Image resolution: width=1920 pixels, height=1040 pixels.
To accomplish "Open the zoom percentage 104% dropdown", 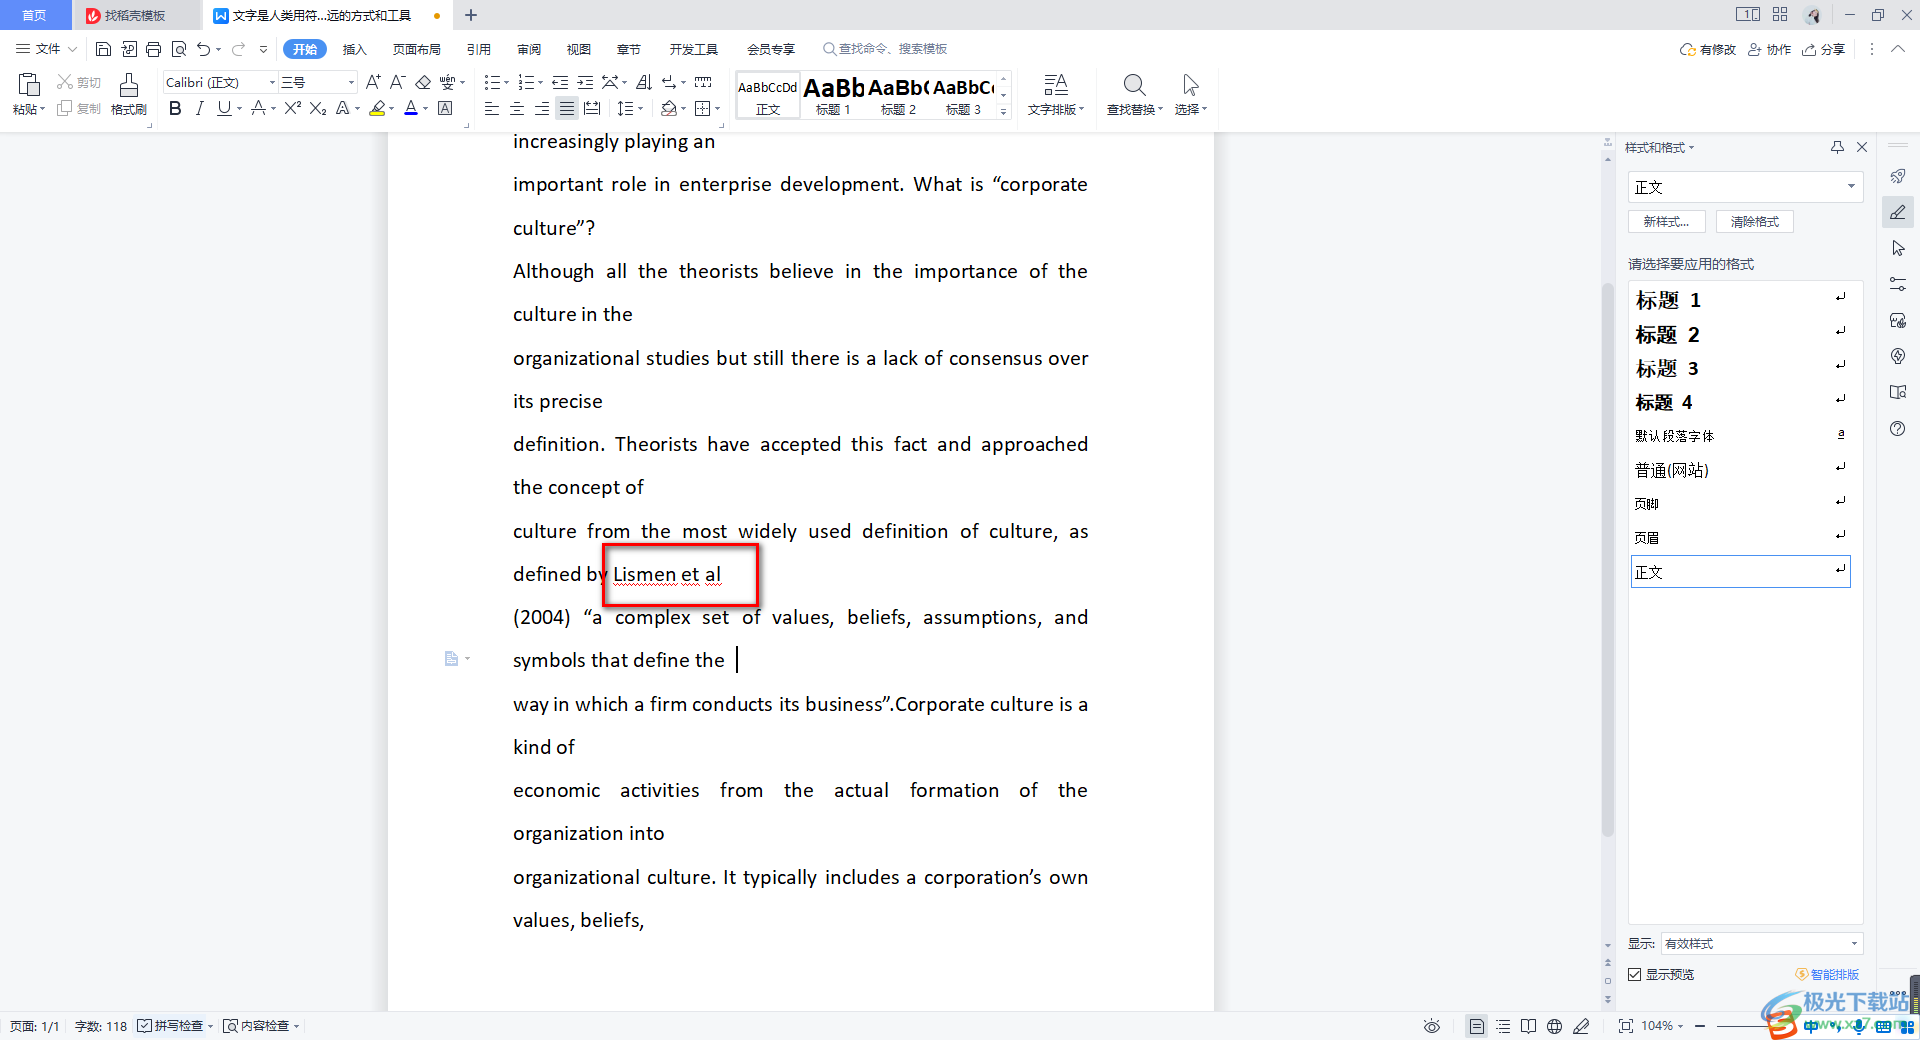I will [1662, 1026].
